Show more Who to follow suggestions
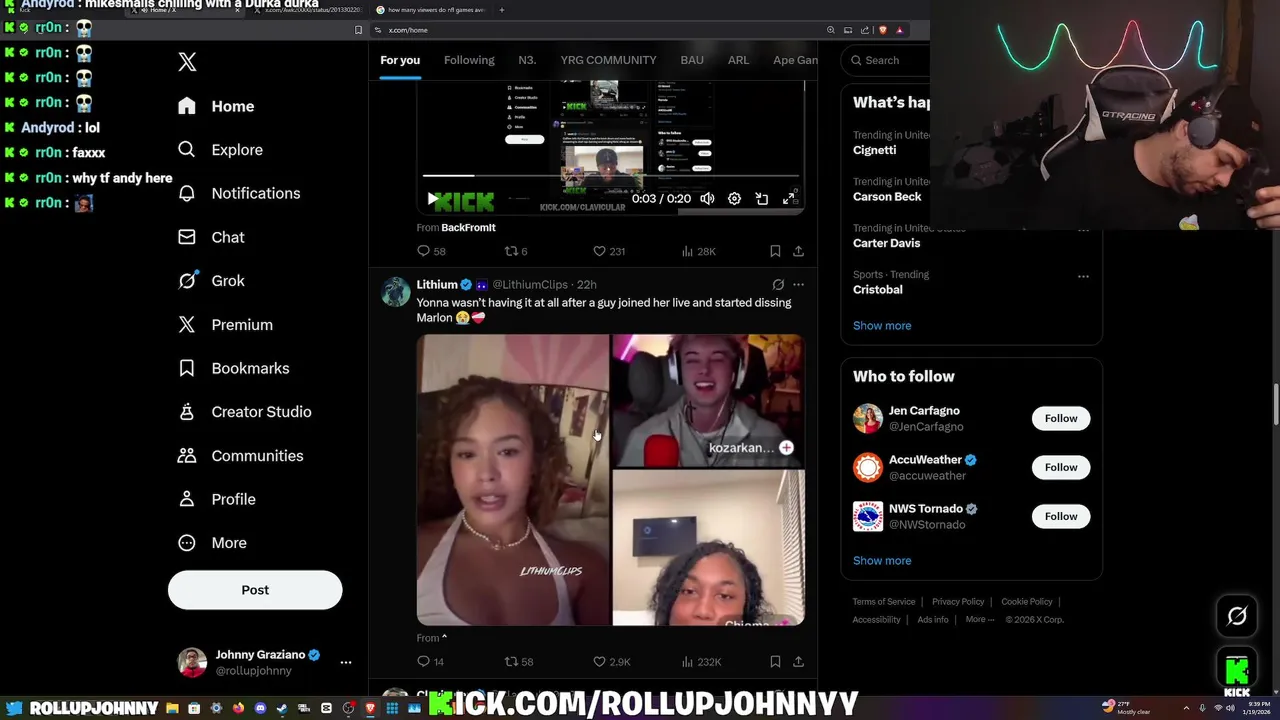The image size is (1280, 720). [882, 561]
